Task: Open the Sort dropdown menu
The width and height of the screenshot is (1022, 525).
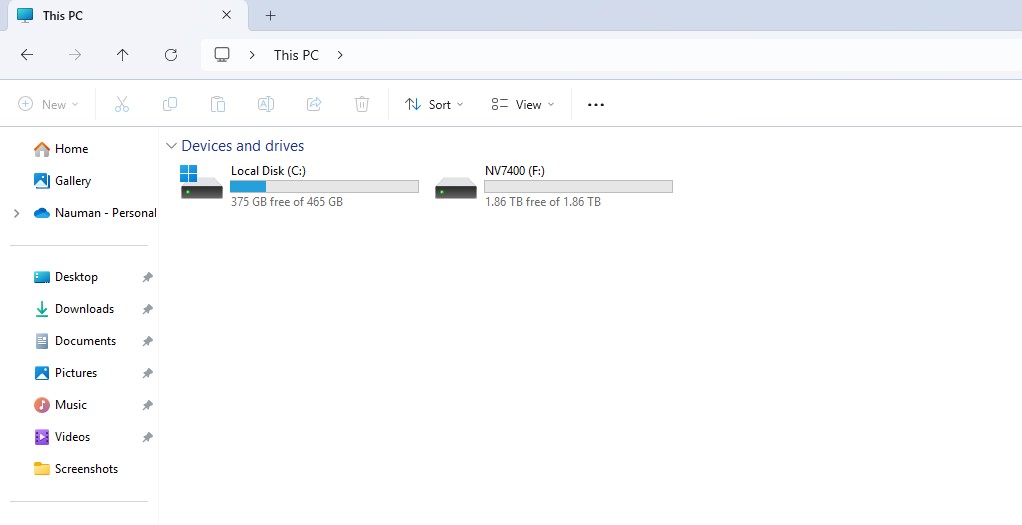Action: (x=434, y=104)
